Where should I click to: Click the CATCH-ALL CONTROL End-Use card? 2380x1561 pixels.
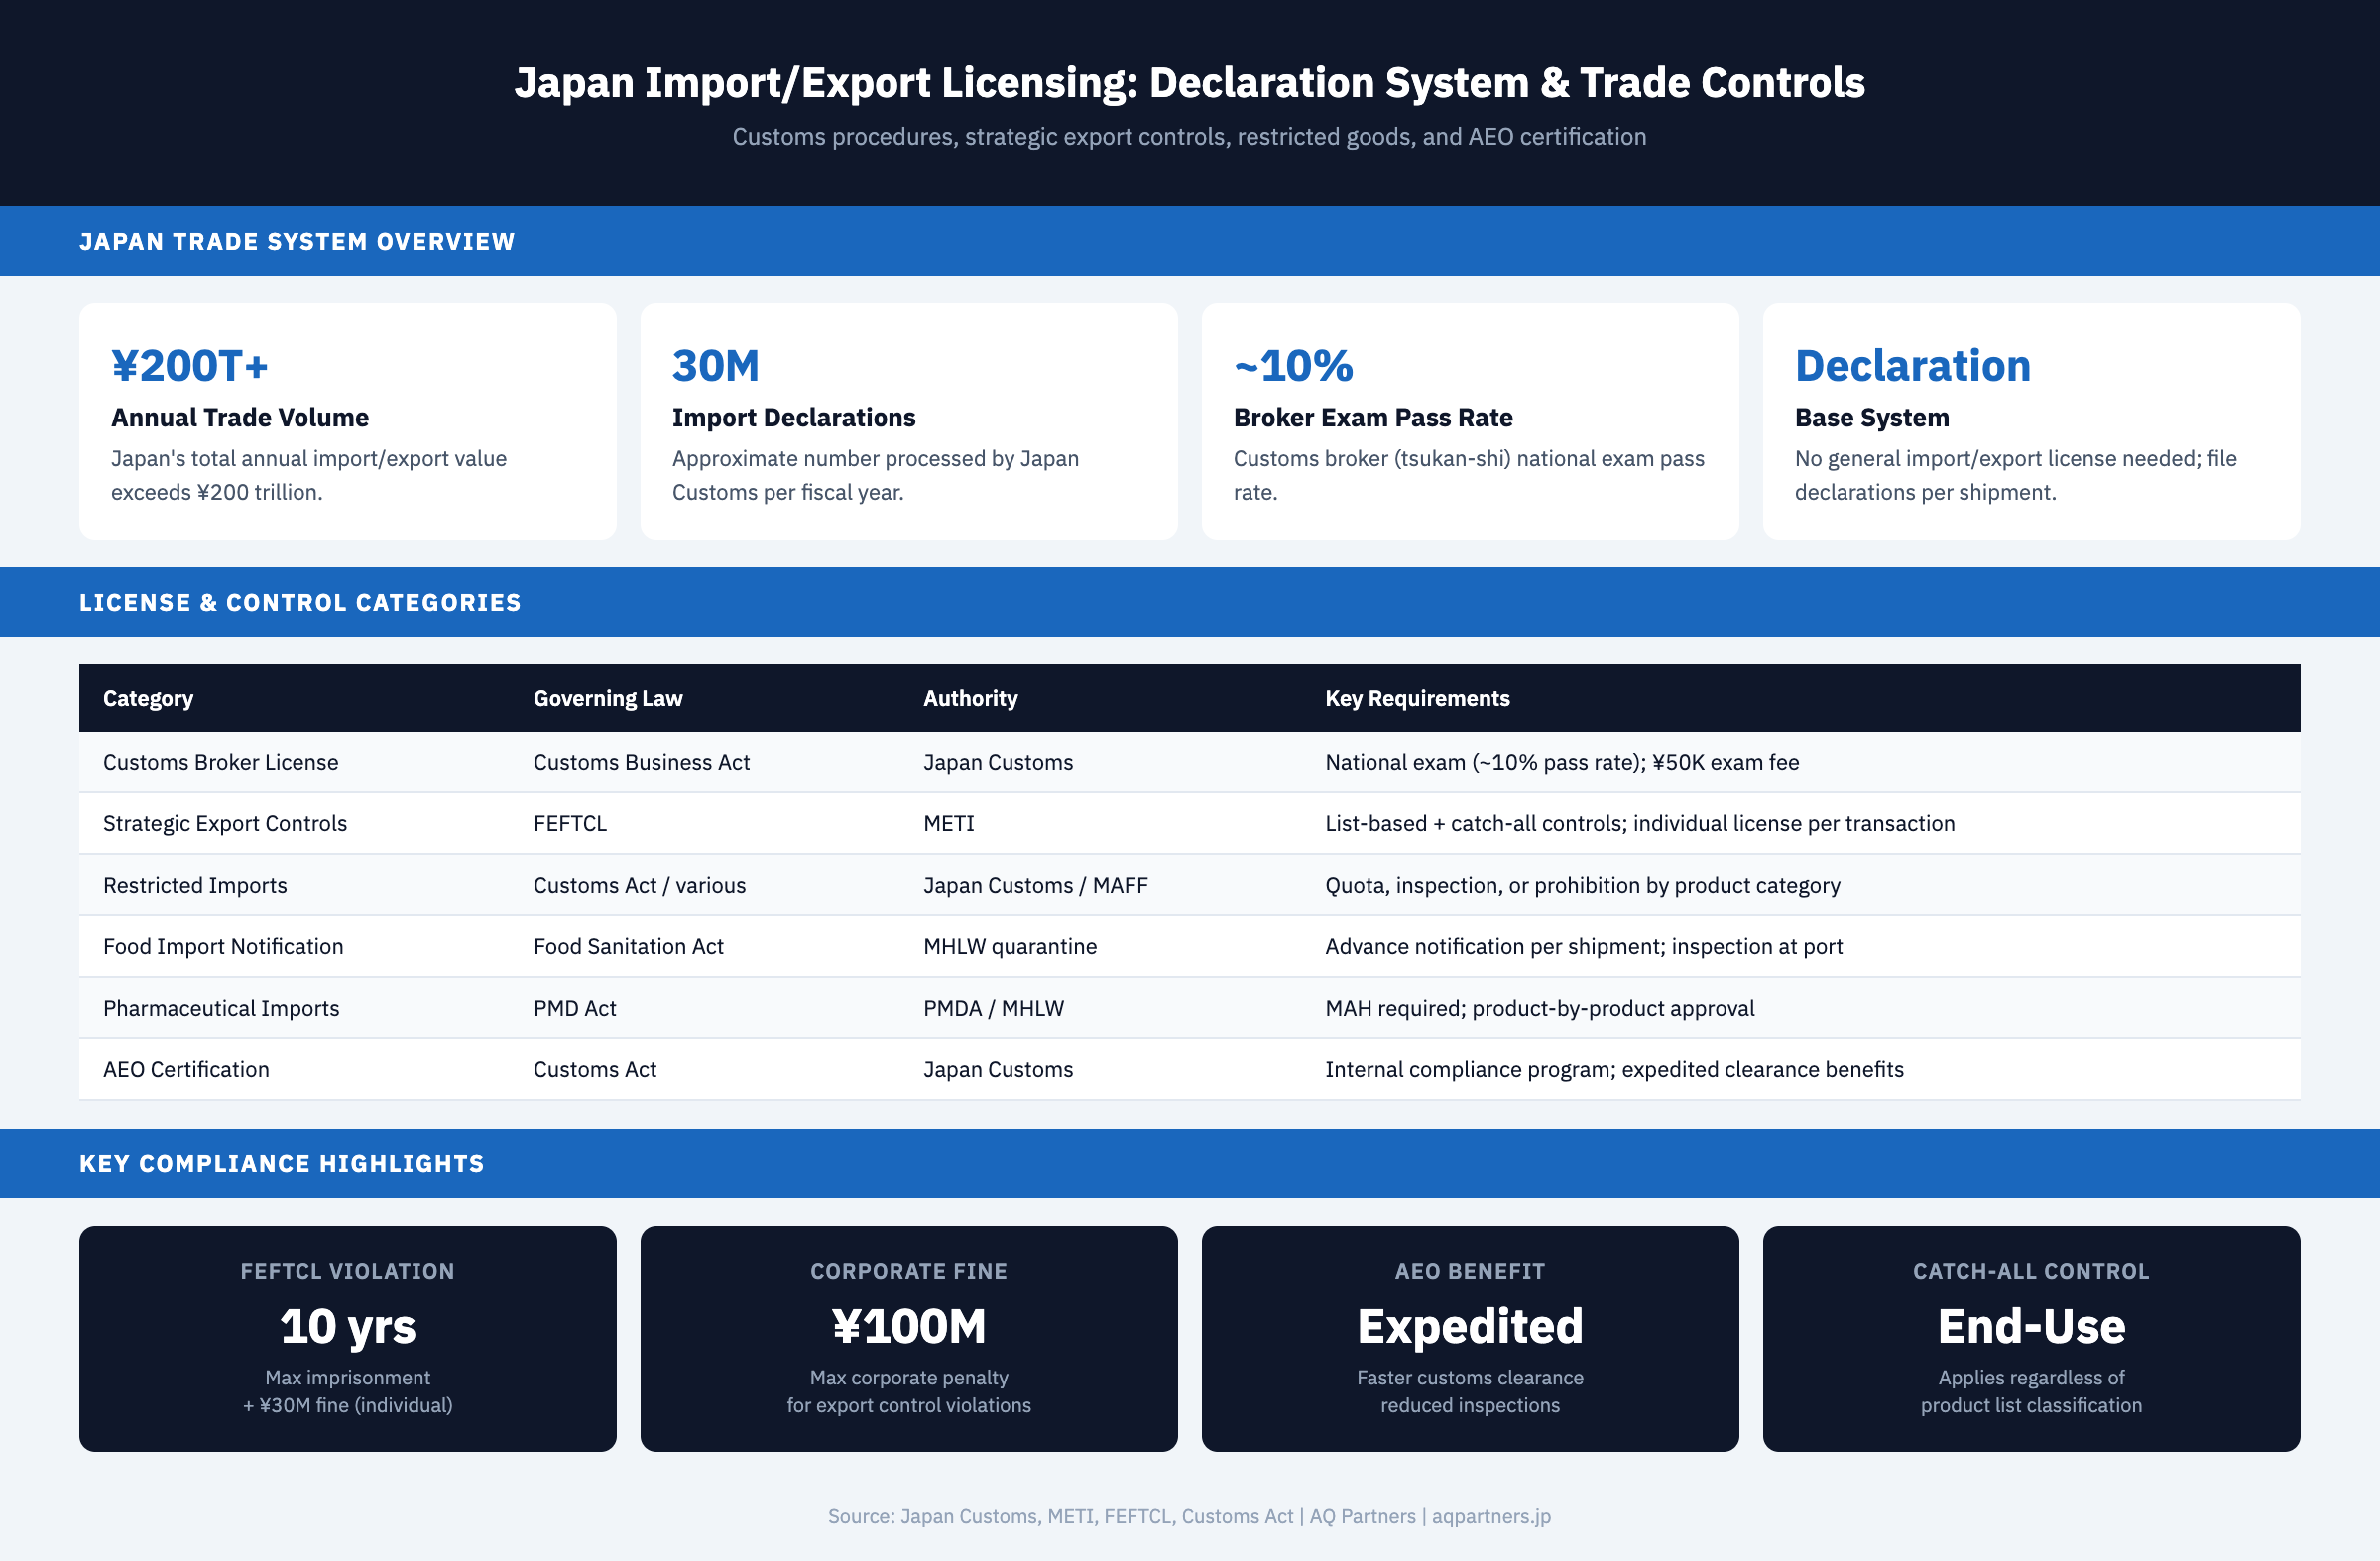pos(2032,1338)
